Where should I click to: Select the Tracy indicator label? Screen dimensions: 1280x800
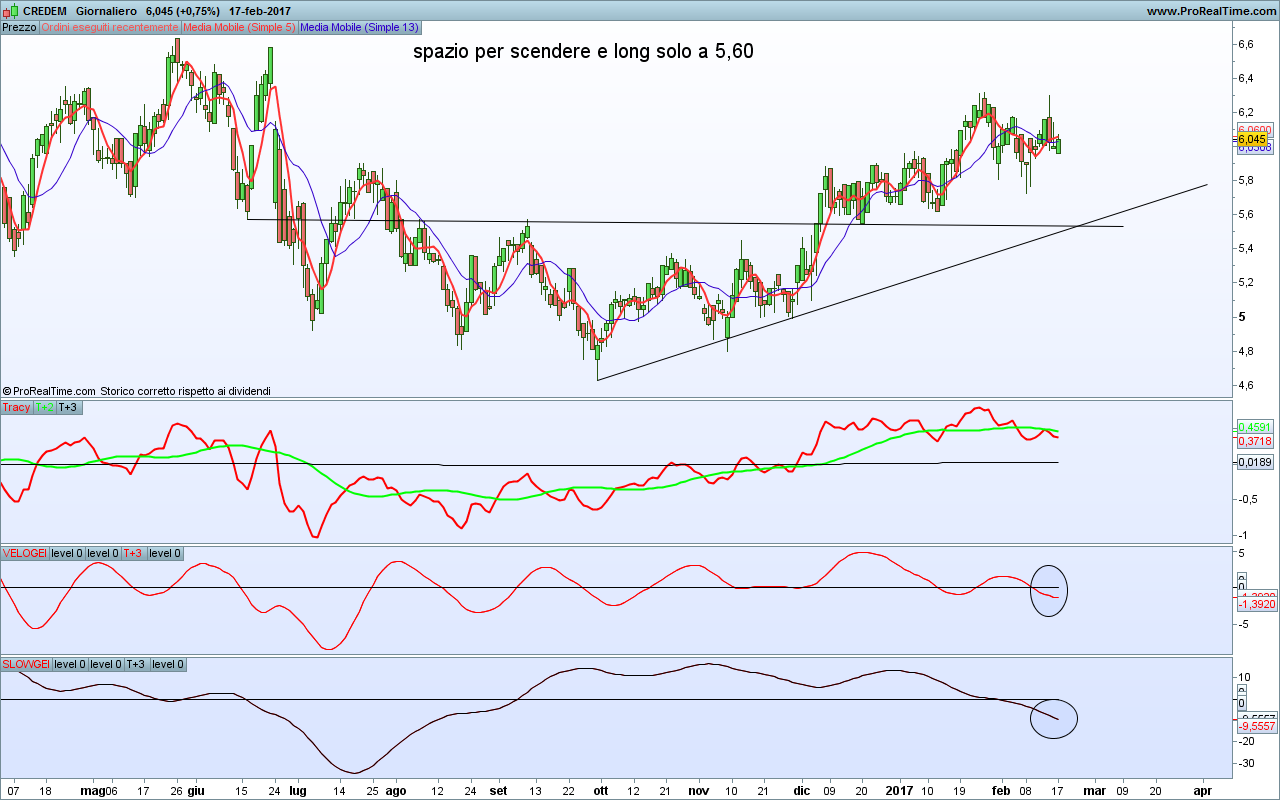click(x=16, y=407)
